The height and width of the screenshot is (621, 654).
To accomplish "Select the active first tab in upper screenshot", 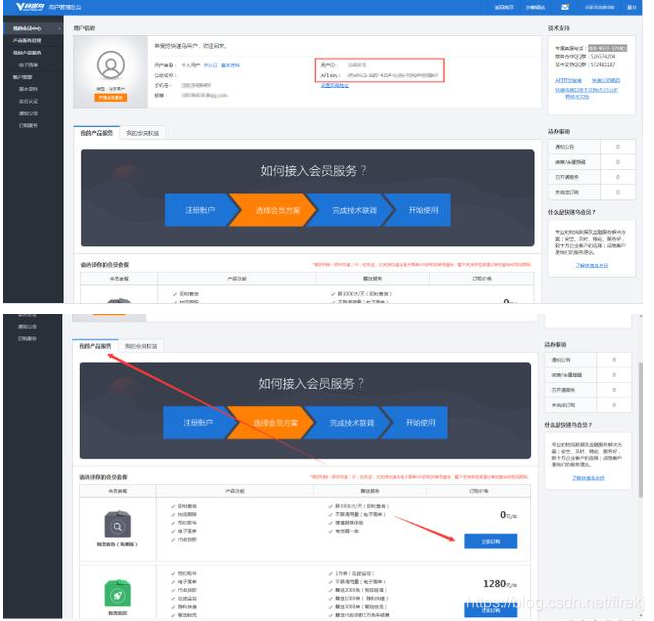I will 96,133.
